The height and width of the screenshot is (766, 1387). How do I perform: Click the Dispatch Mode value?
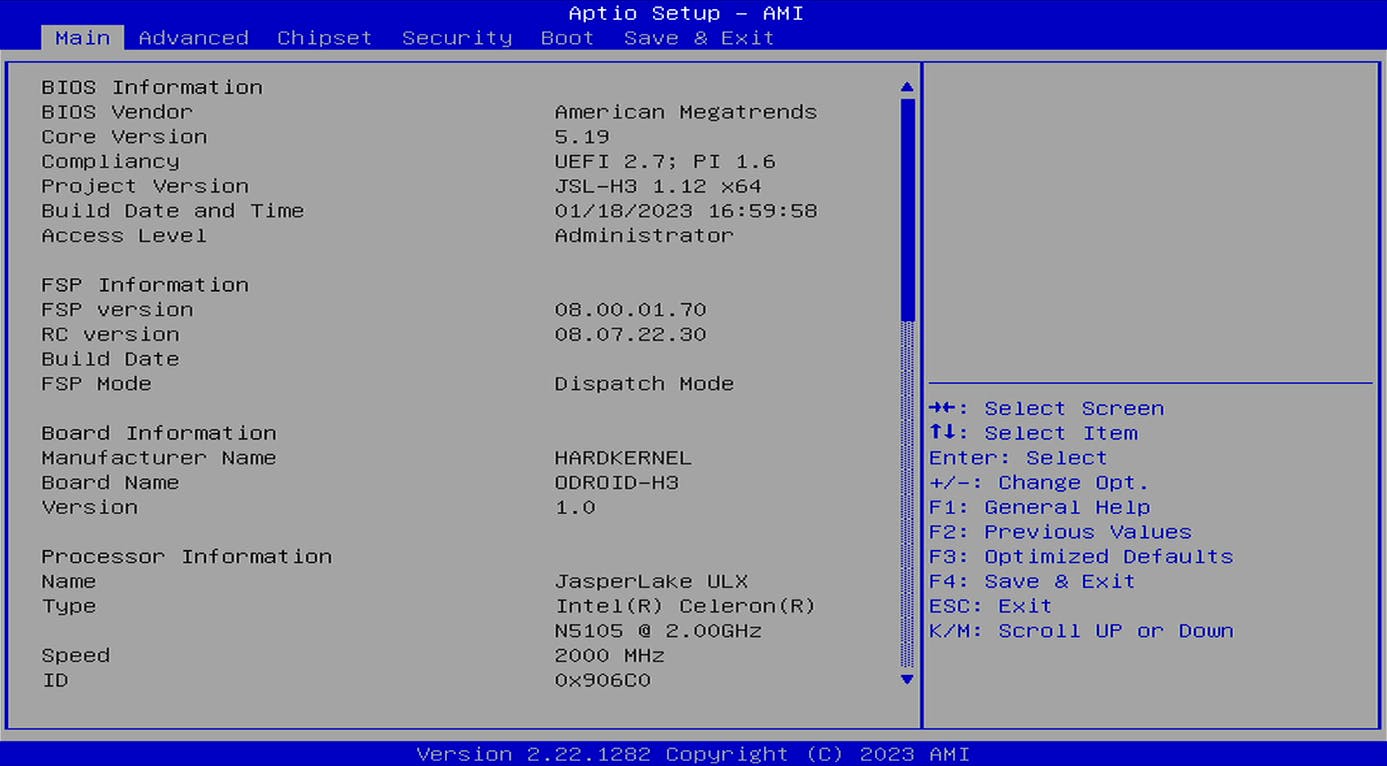(644, 384)
